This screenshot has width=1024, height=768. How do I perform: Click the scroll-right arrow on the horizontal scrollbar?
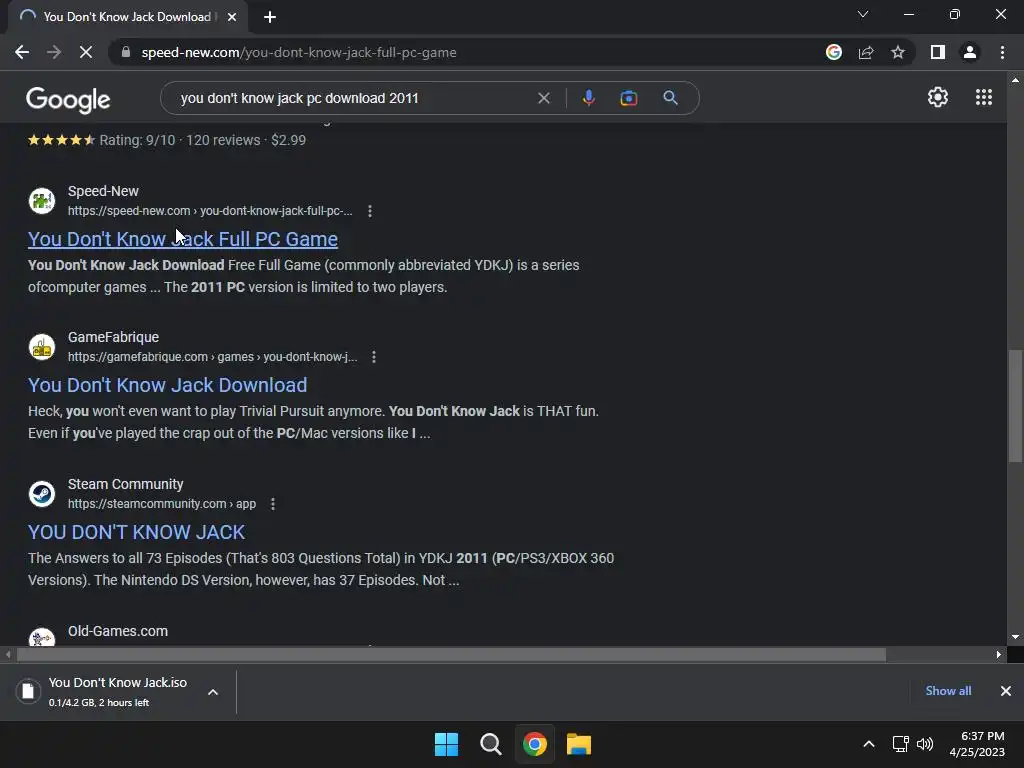click(x=999, y=654)
